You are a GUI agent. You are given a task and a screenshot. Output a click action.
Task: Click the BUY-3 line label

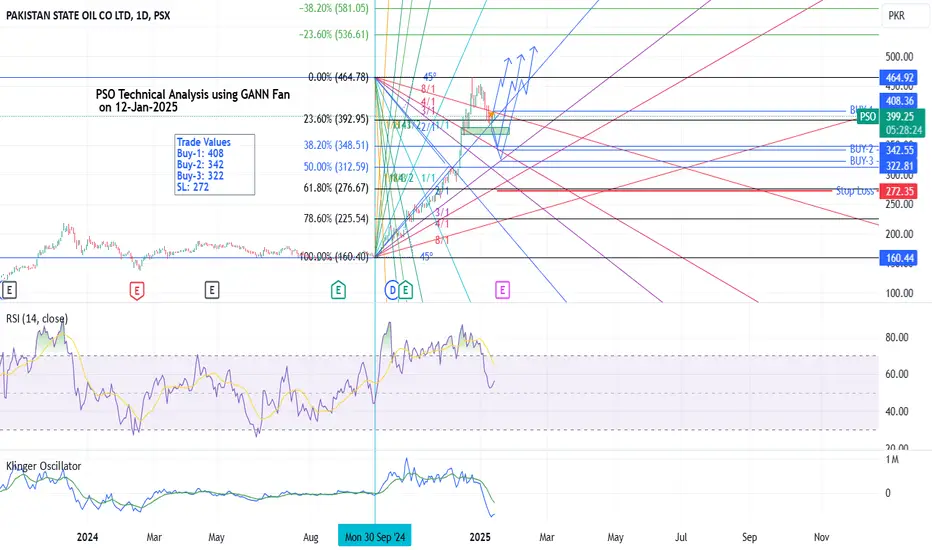coord(862,161)
